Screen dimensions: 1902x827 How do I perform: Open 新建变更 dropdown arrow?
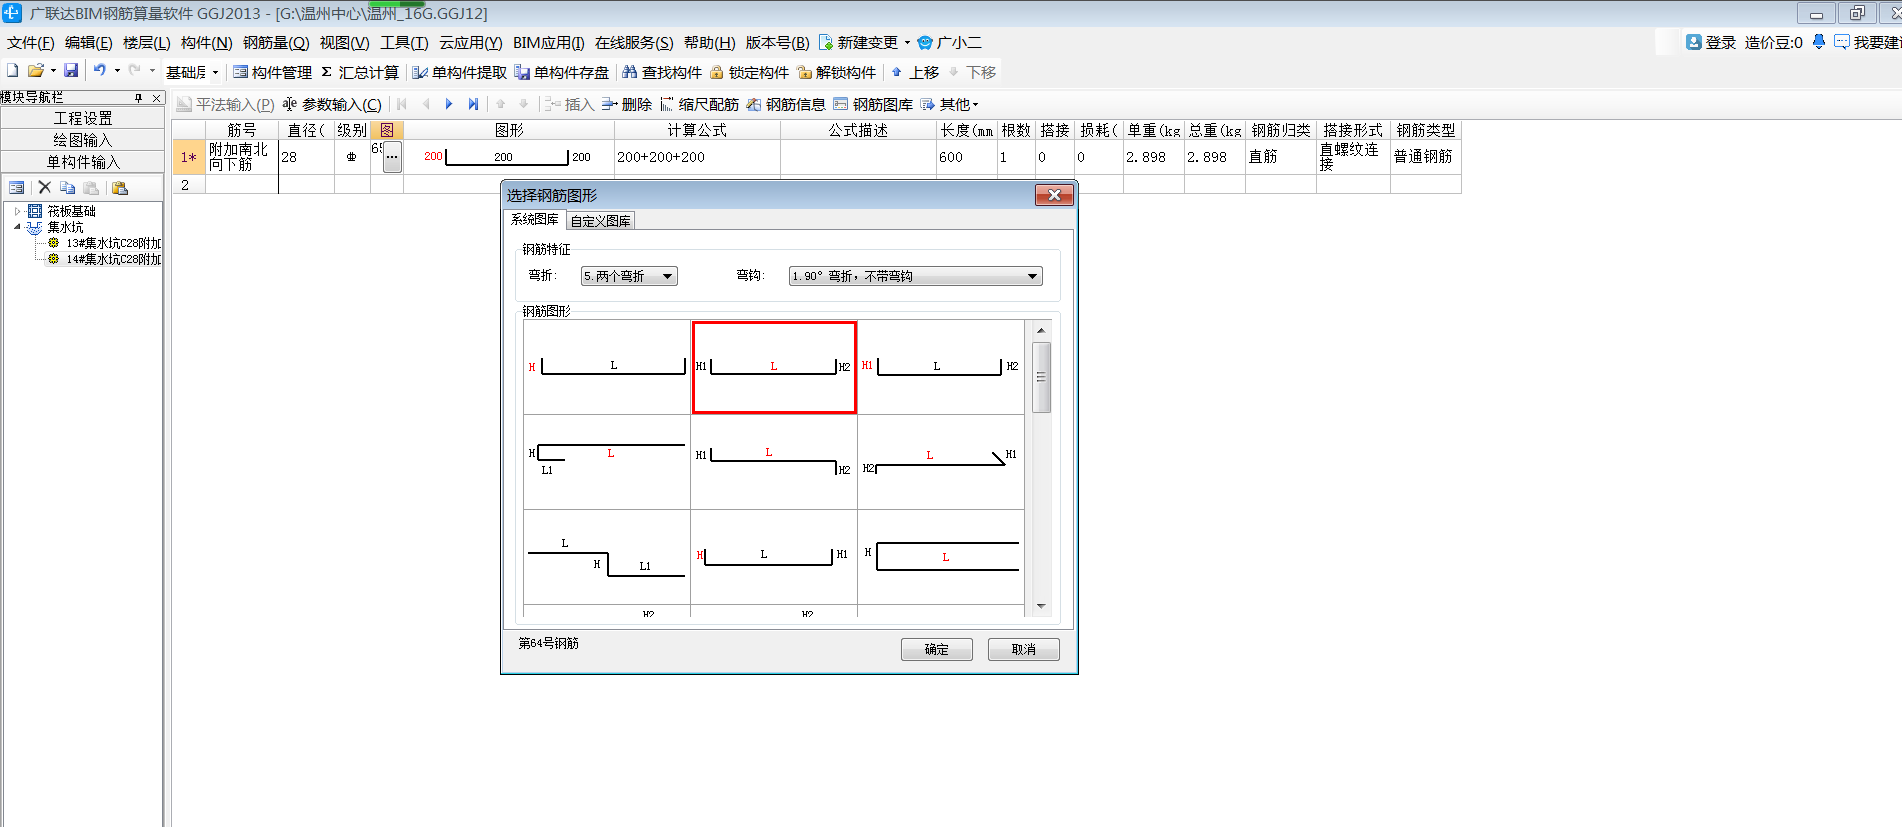pos(907,42)
